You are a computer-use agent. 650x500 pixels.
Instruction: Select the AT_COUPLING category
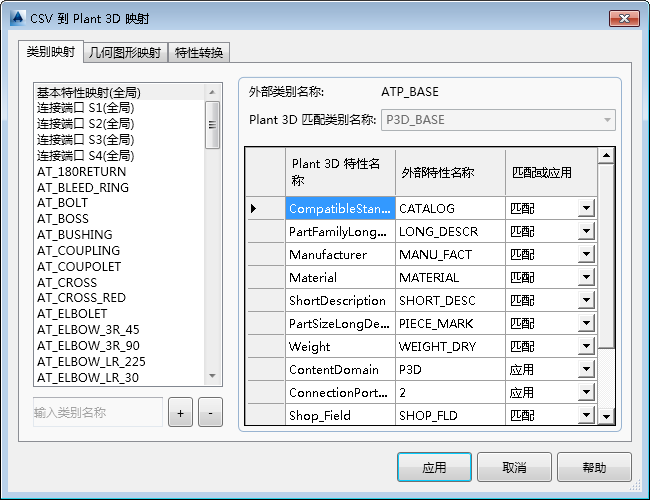point(119,250)
